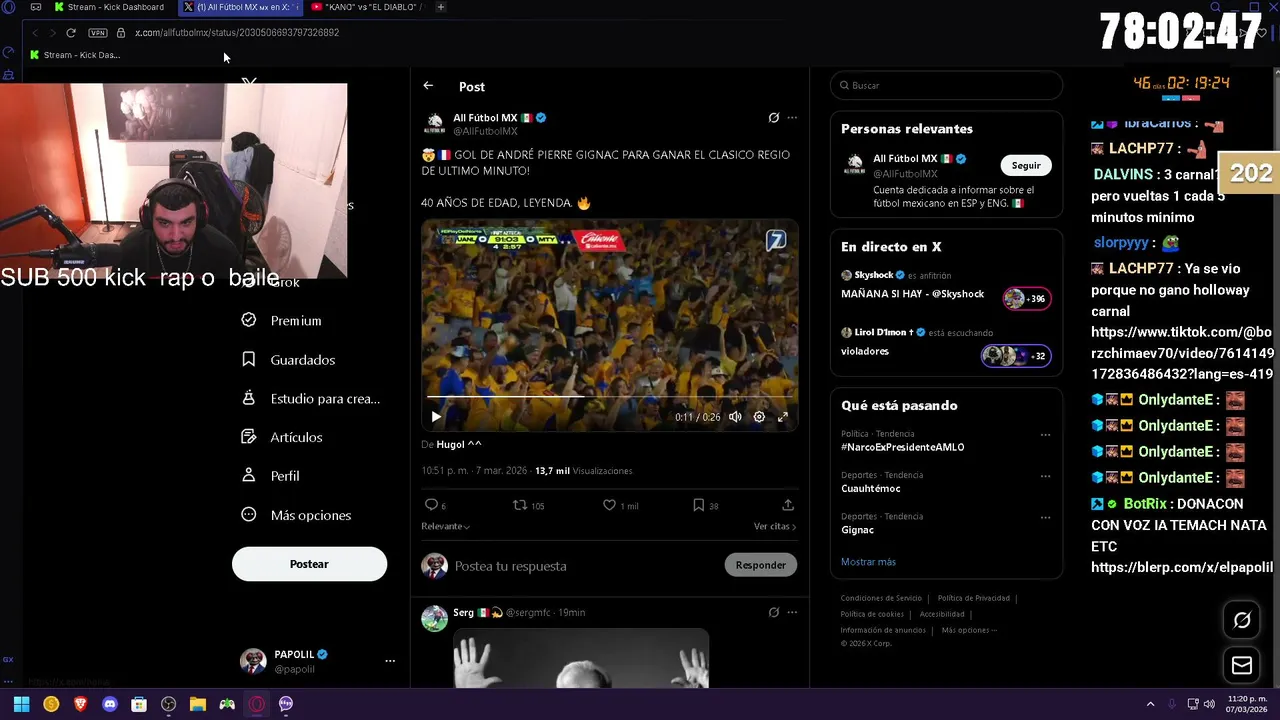Viewport: 1280px width, 720px height.
Task: Open All Fútbol MX profile in Personas relevantes
Action: click(905, 159)
